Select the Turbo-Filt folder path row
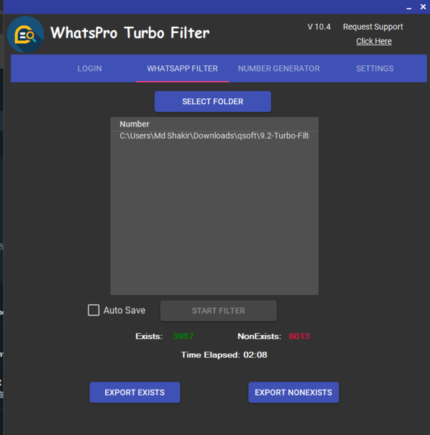This screenshot has height=435, width=430. point(214,136)
